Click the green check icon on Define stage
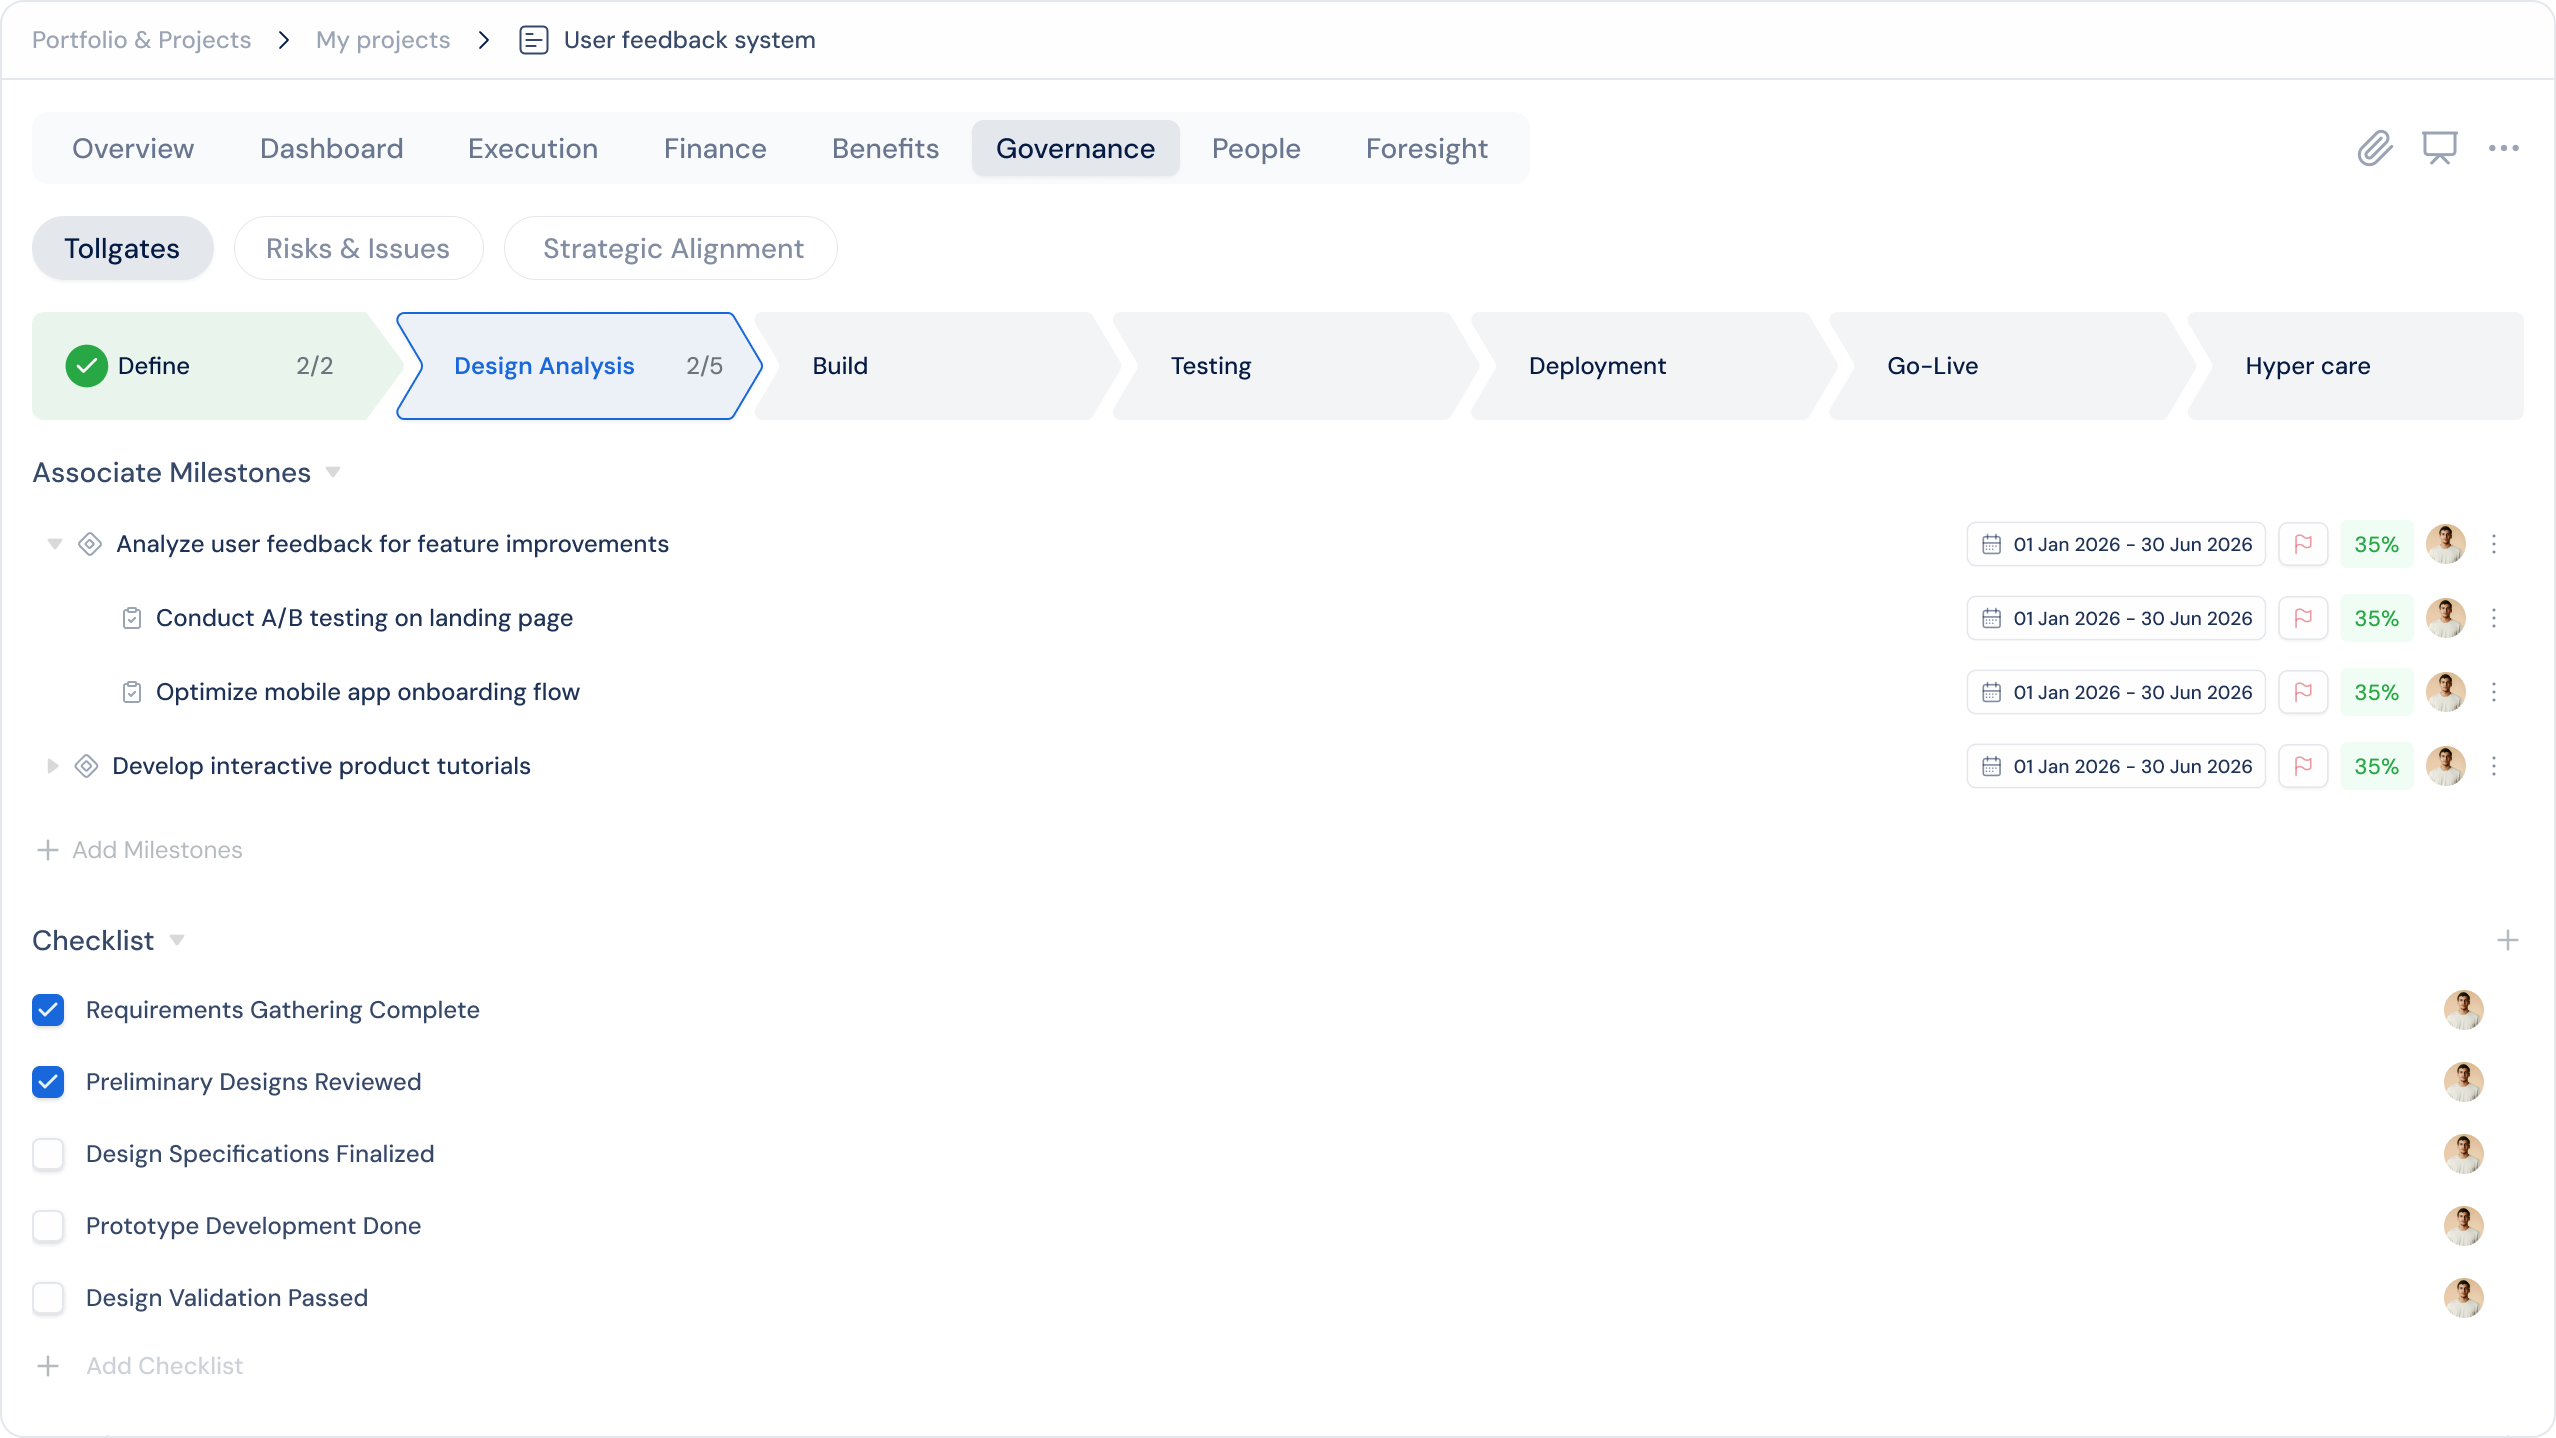2556x1438 pixels. pos(87,366)
